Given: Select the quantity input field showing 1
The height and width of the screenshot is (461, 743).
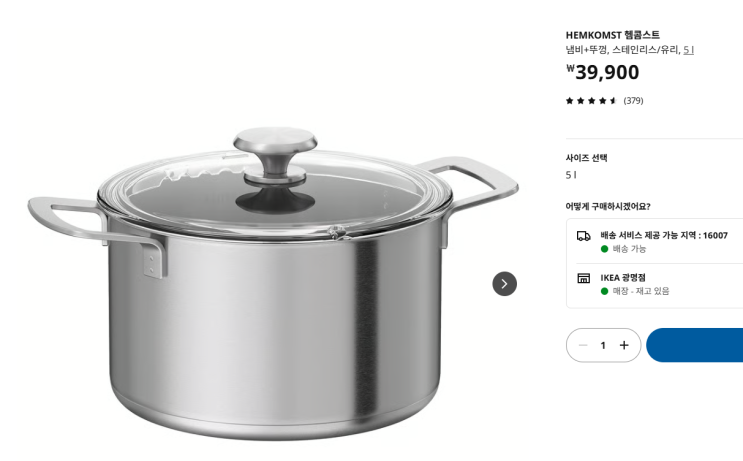Looking at the screenshot, I should tap(603, 345).
